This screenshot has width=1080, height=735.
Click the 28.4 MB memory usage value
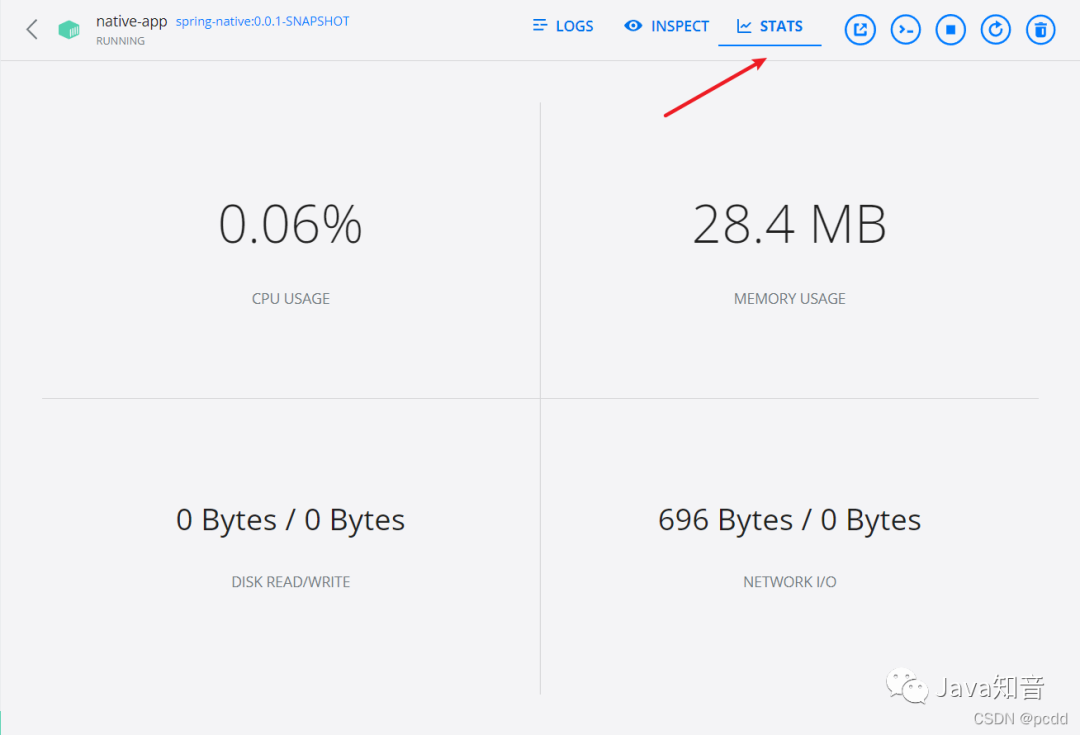click(789, 224)
